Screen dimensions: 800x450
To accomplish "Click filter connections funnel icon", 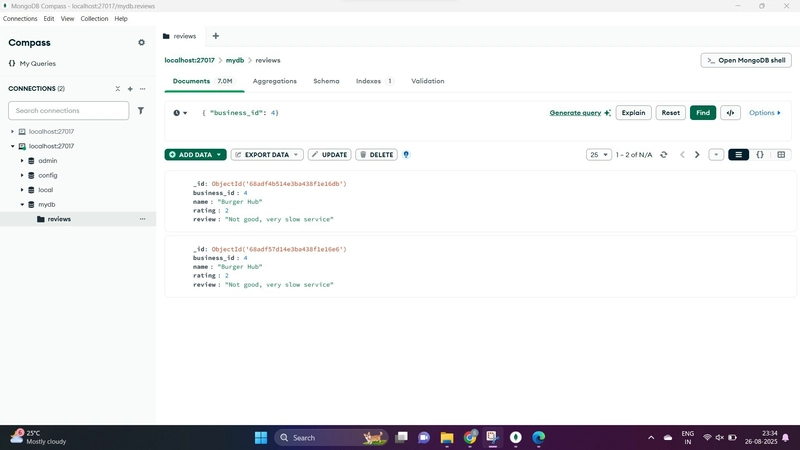I will point(141,110).
